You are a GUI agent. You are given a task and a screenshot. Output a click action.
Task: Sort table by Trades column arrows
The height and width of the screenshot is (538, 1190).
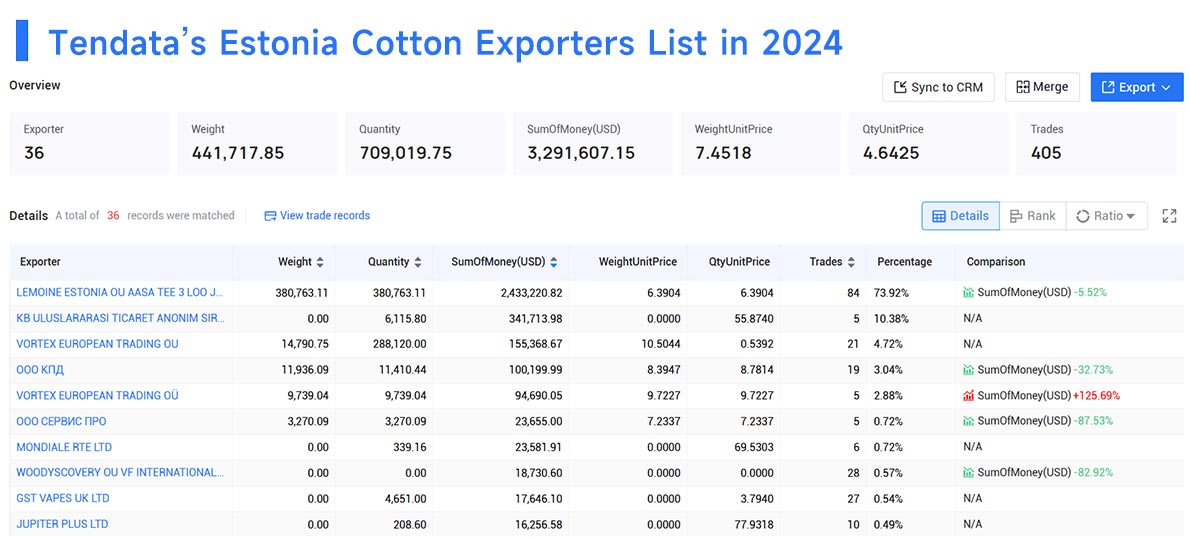click(852, 262)
